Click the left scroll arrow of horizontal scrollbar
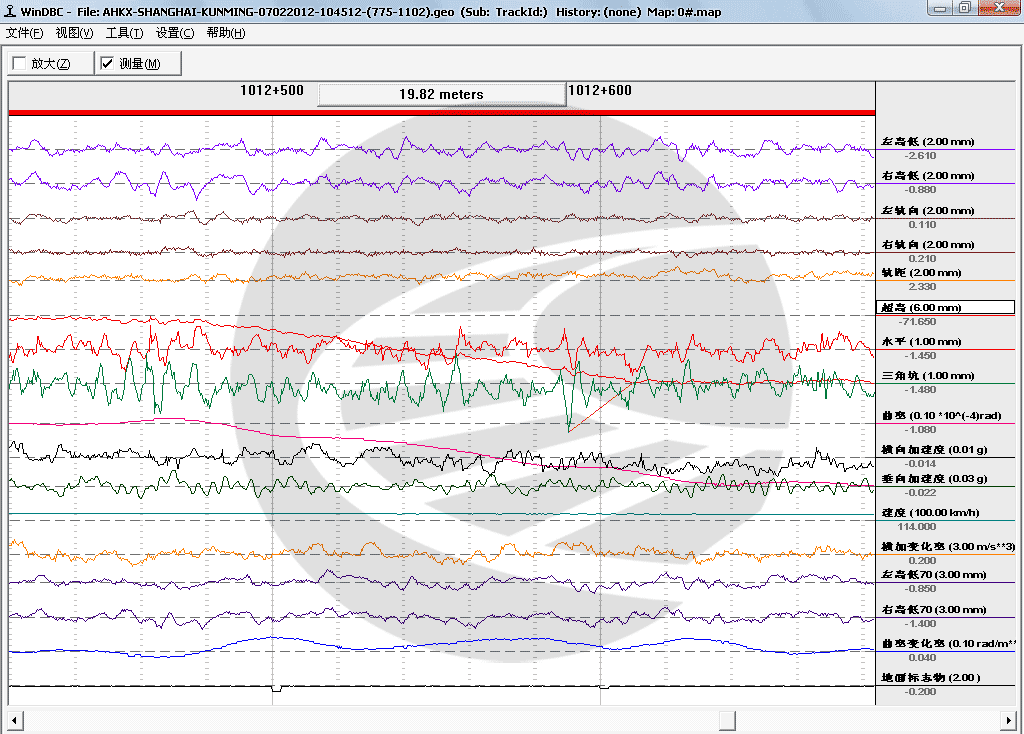Screen dimensions: 1024x734 pos(14,720)
